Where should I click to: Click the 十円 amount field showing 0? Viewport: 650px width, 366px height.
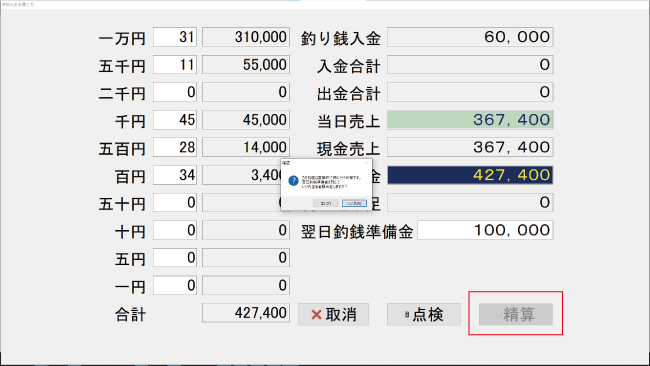tap(246, 230)
